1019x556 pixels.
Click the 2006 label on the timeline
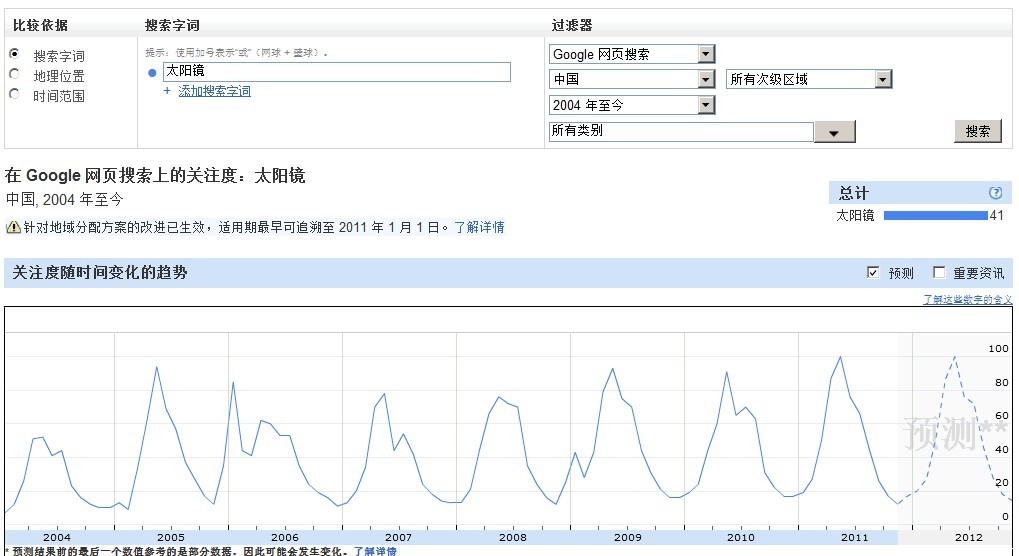pos(285,537)
